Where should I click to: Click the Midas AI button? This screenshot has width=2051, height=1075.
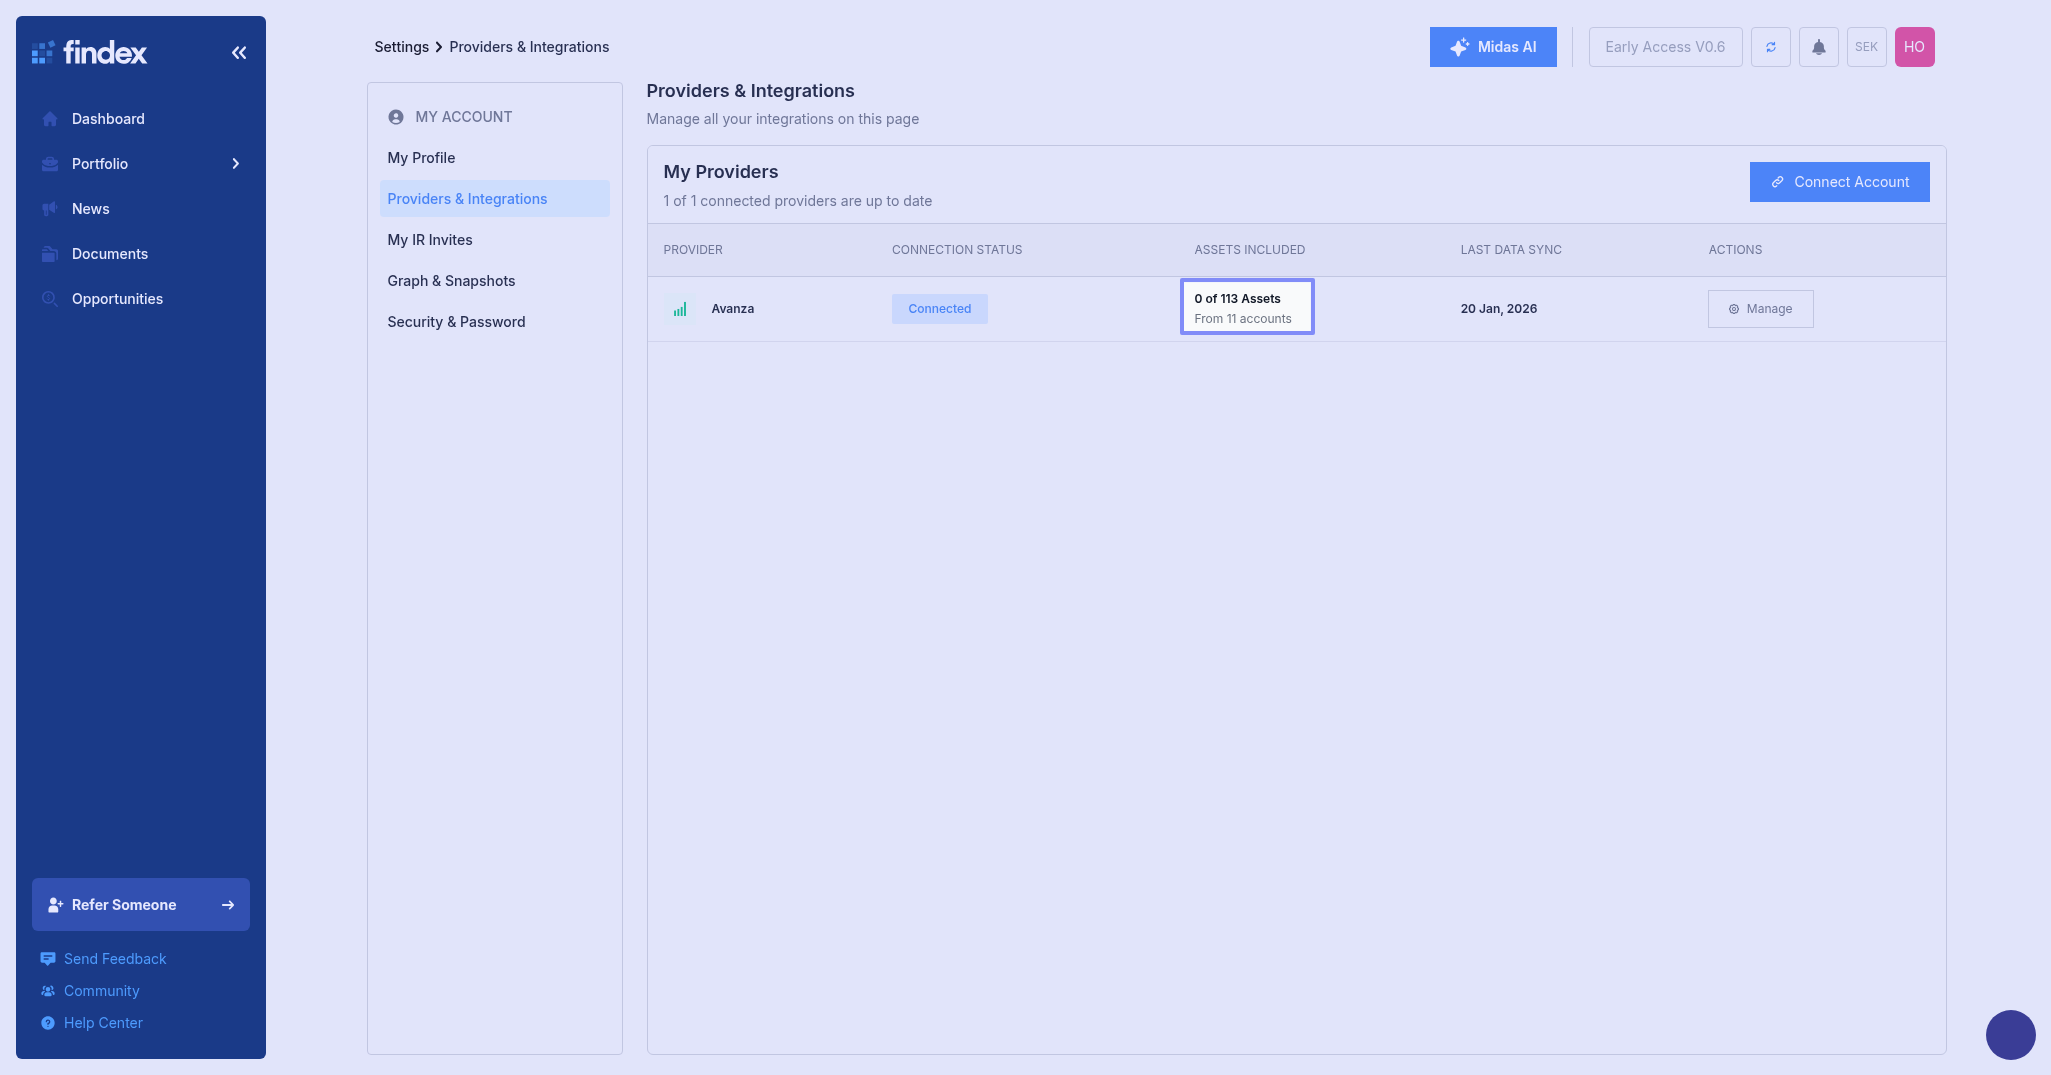(1493, 47)
